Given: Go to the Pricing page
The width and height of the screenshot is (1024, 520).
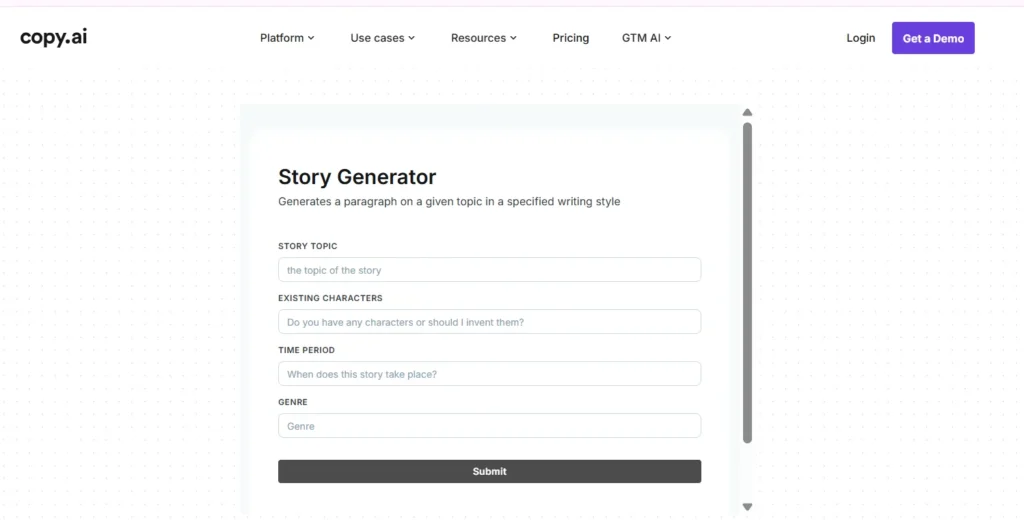Looking at the screenshot, I should 571,38.
